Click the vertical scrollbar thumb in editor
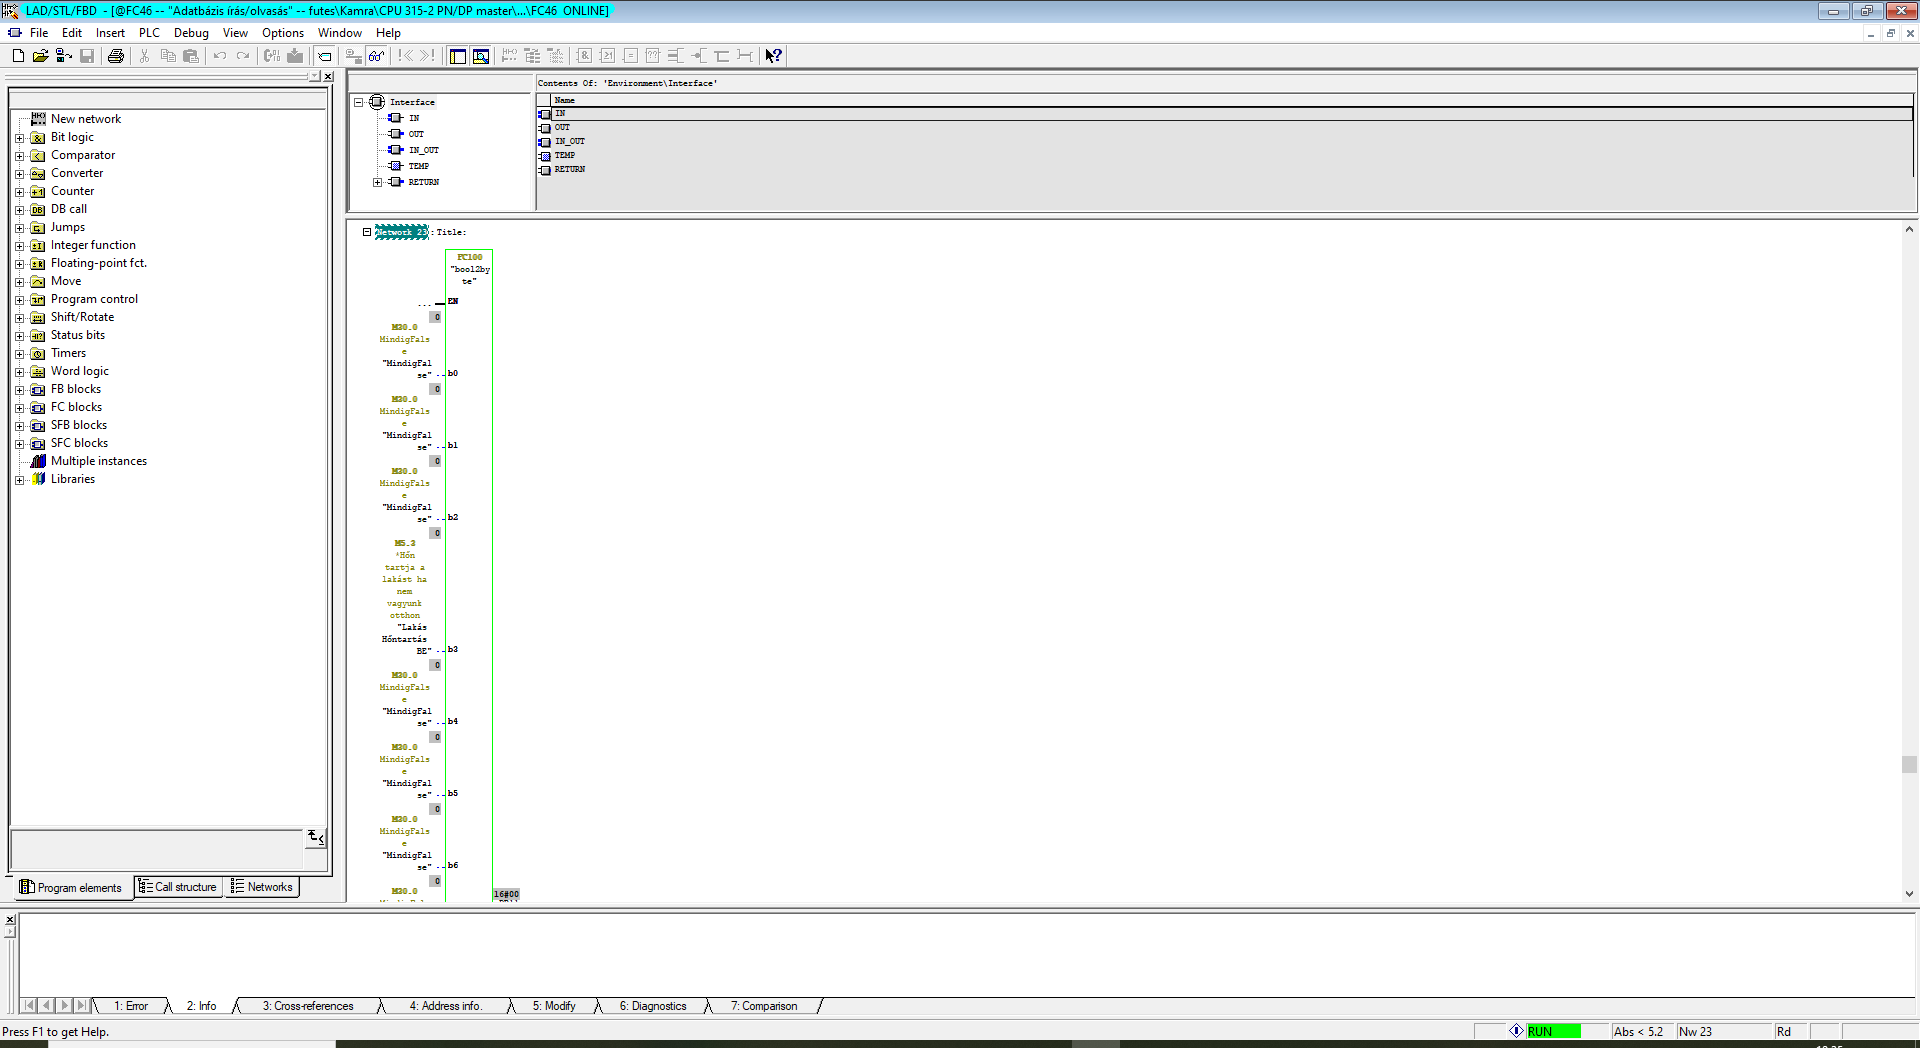Viewport: 1920px width, 1048px height. point(1909,764)
